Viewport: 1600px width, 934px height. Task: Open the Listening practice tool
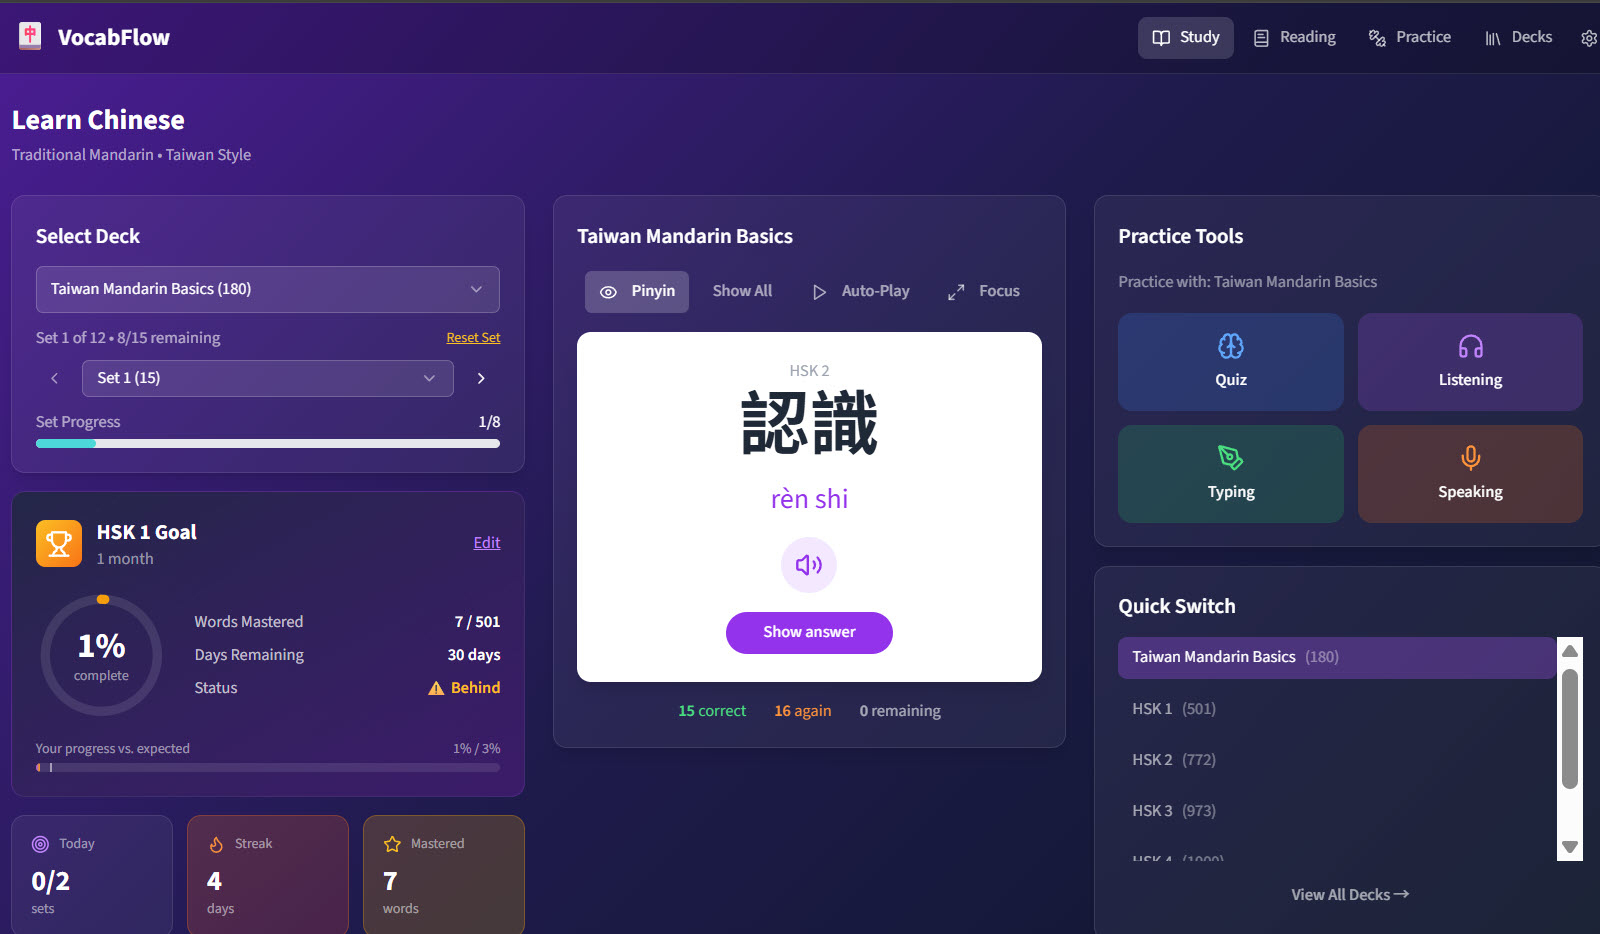pyautogui.click(x=1469, y=362)
